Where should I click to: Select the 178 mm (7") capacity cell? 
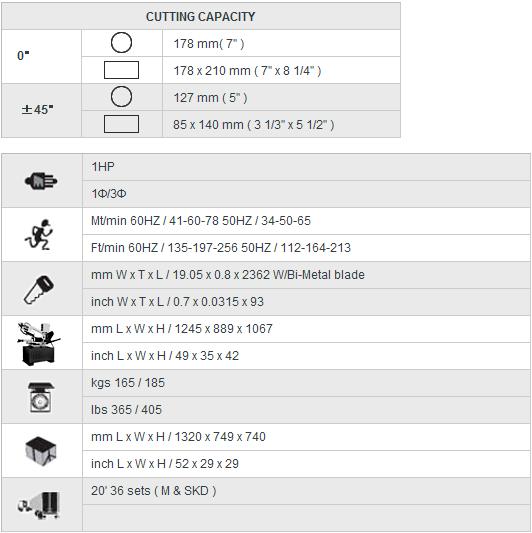click(x=281, y=43)
